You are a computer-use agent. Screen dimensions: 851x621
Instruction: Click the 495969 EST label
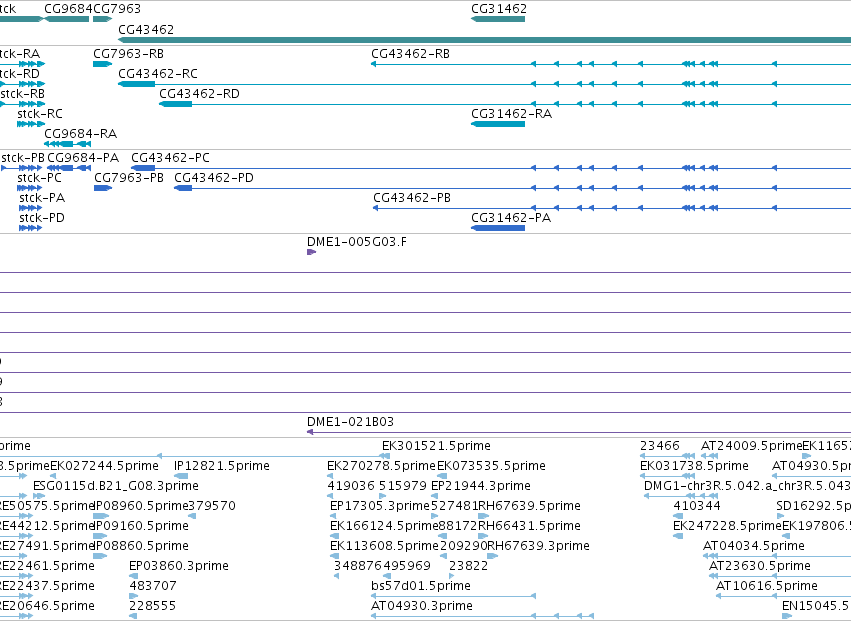(x=407, y=567)
